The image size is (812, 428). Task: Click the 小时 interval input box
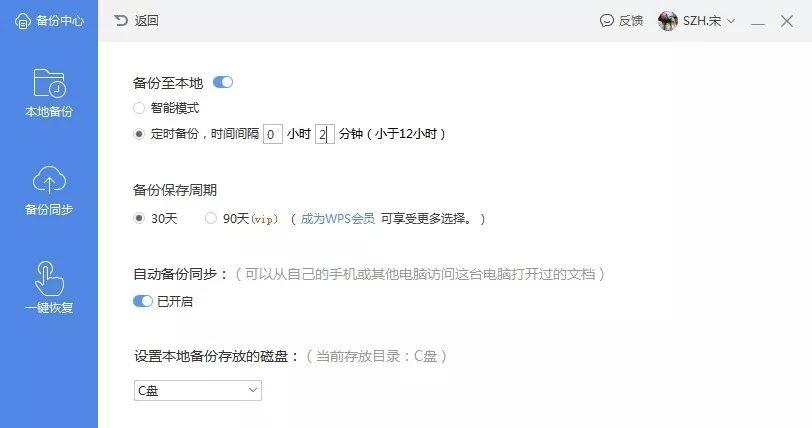pos(273,134)
